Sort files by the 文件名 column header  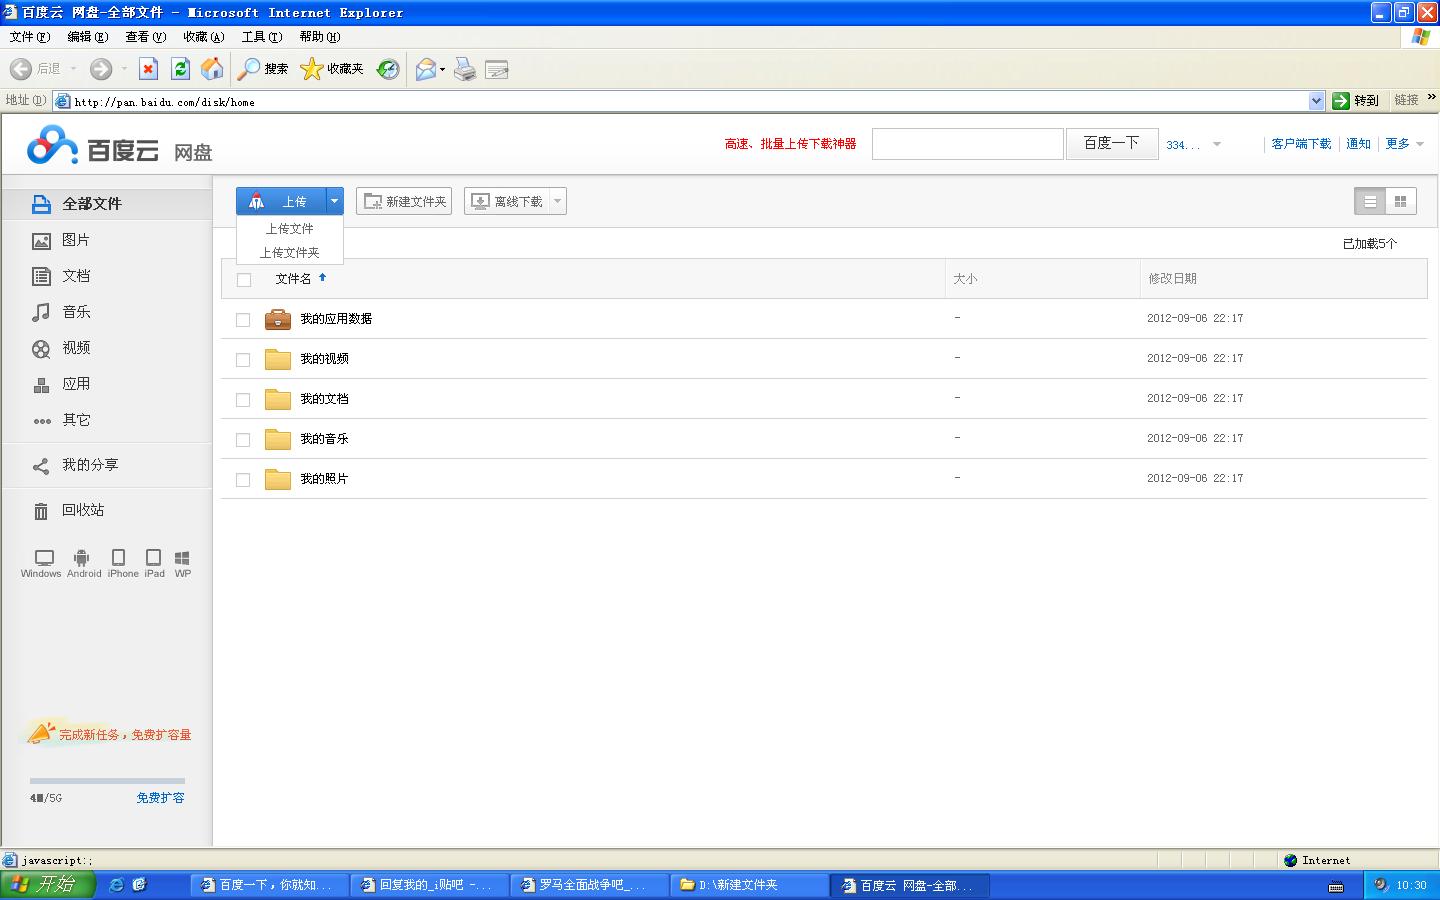(x=293, y=279)
